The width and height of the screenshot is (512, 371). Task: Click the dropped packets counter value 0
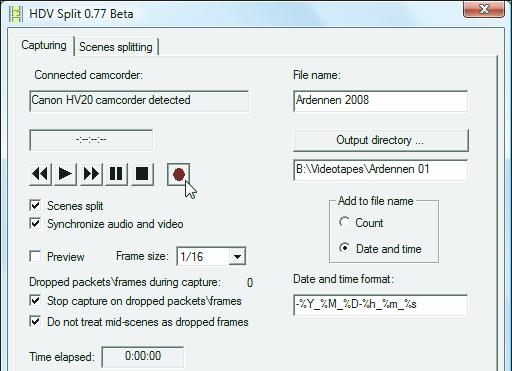(250, 283)
